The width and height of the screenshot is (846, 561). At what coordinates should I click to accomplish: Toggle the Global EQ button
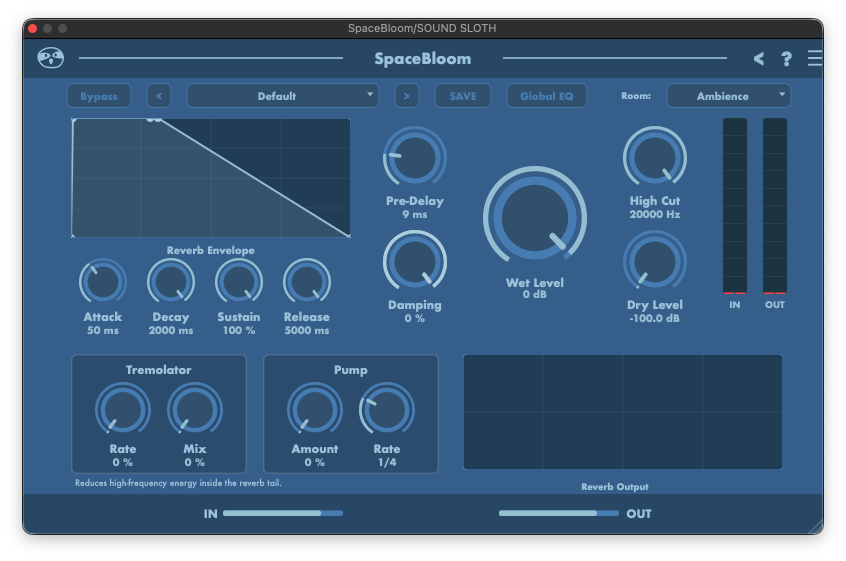click(x=546, y=96)
